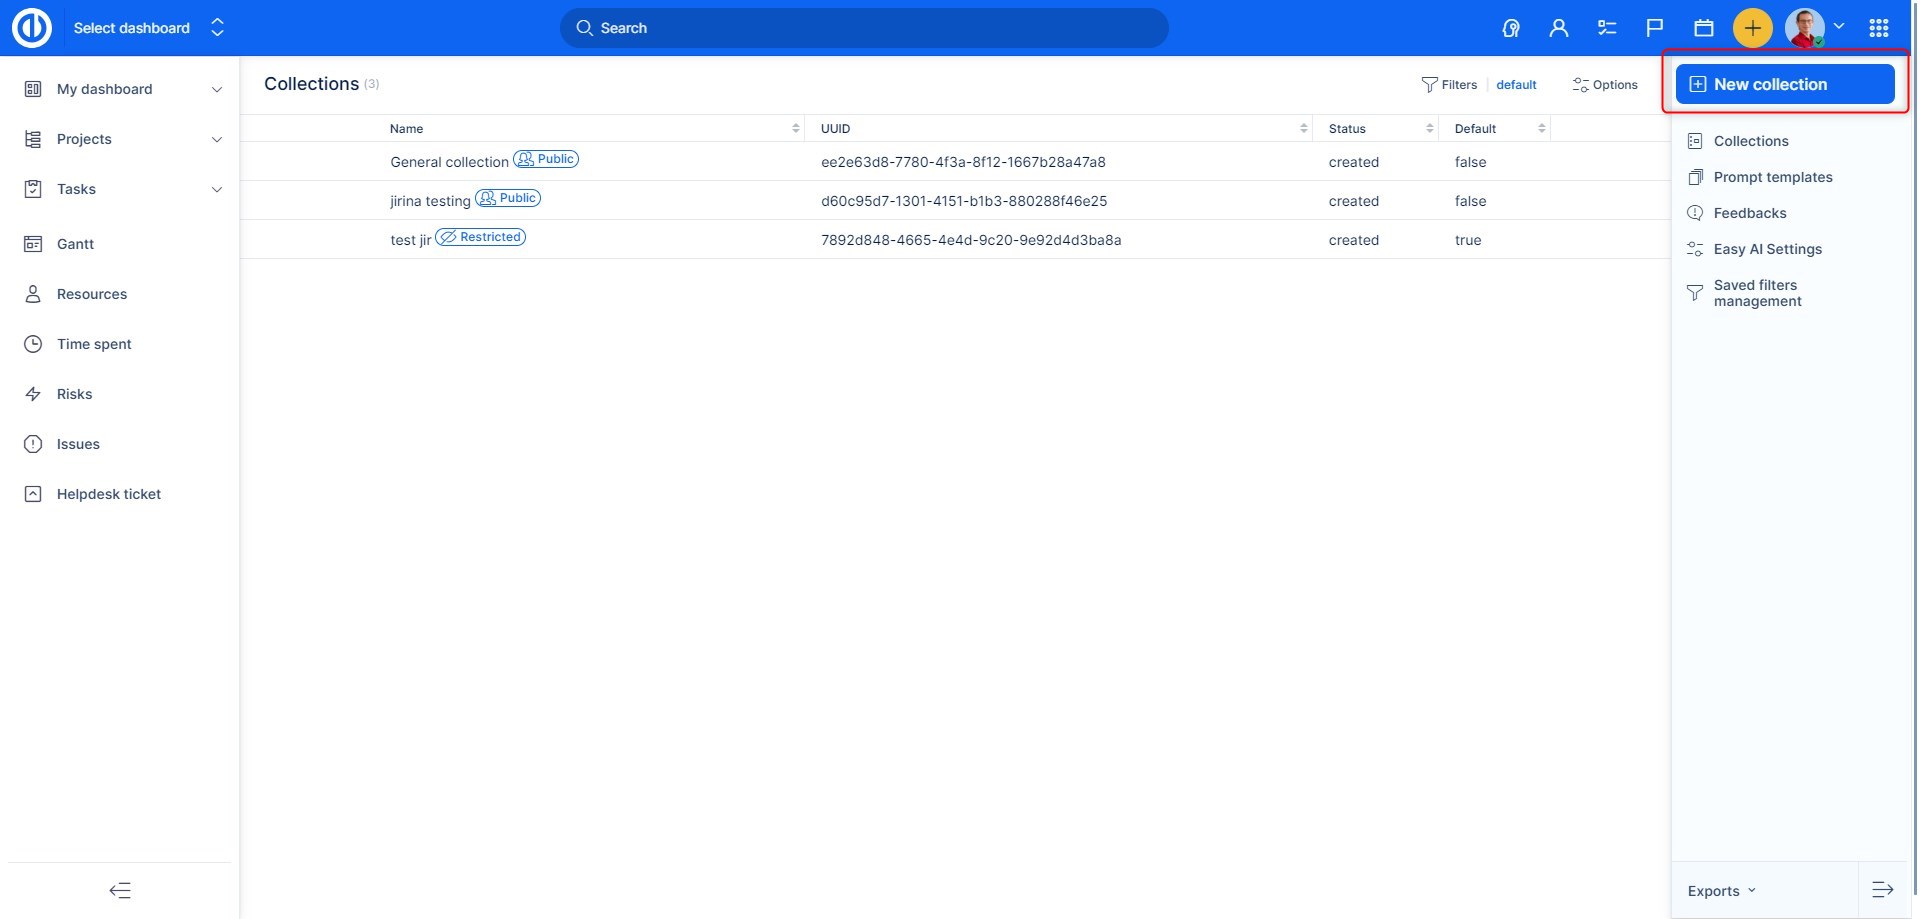Click the yellow plus quick-add button
Image resolution: width=1920 pixels, height=919 pixels.
point(1752,28)
